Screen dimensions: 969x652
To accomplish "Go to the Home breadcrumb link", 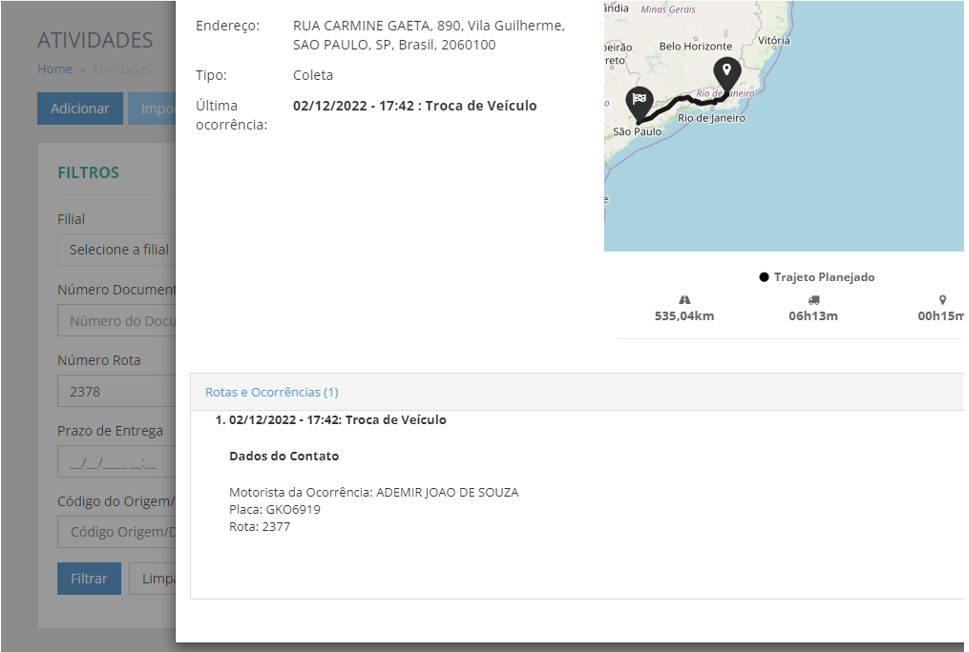I will pyautogui.click(x=55, y=69).
